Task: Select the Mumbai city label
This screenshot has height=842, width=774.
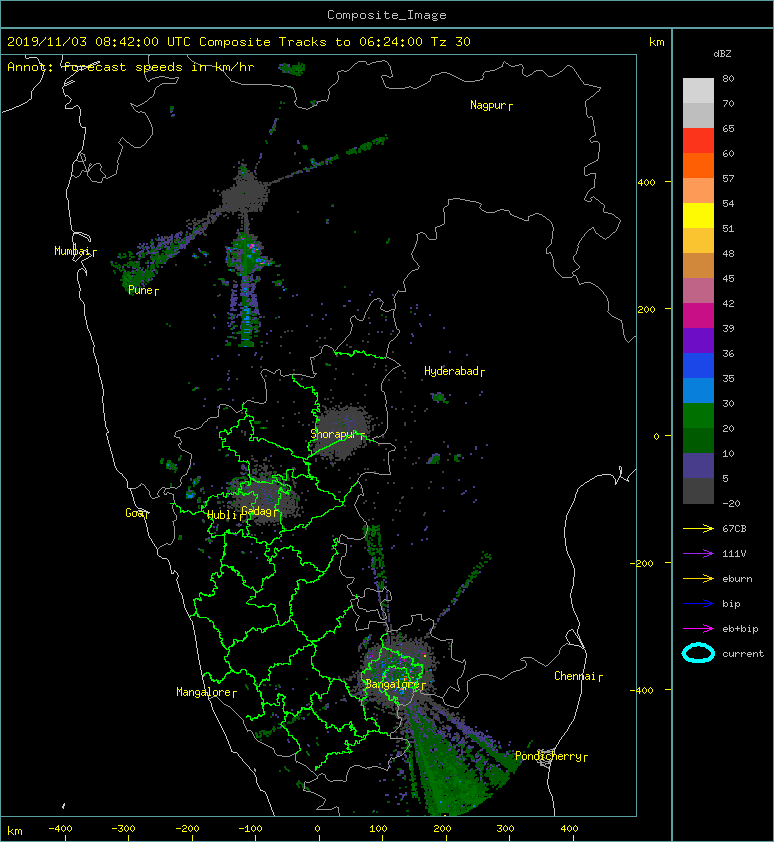Action: pyautogui.click(x=75, y=251)
